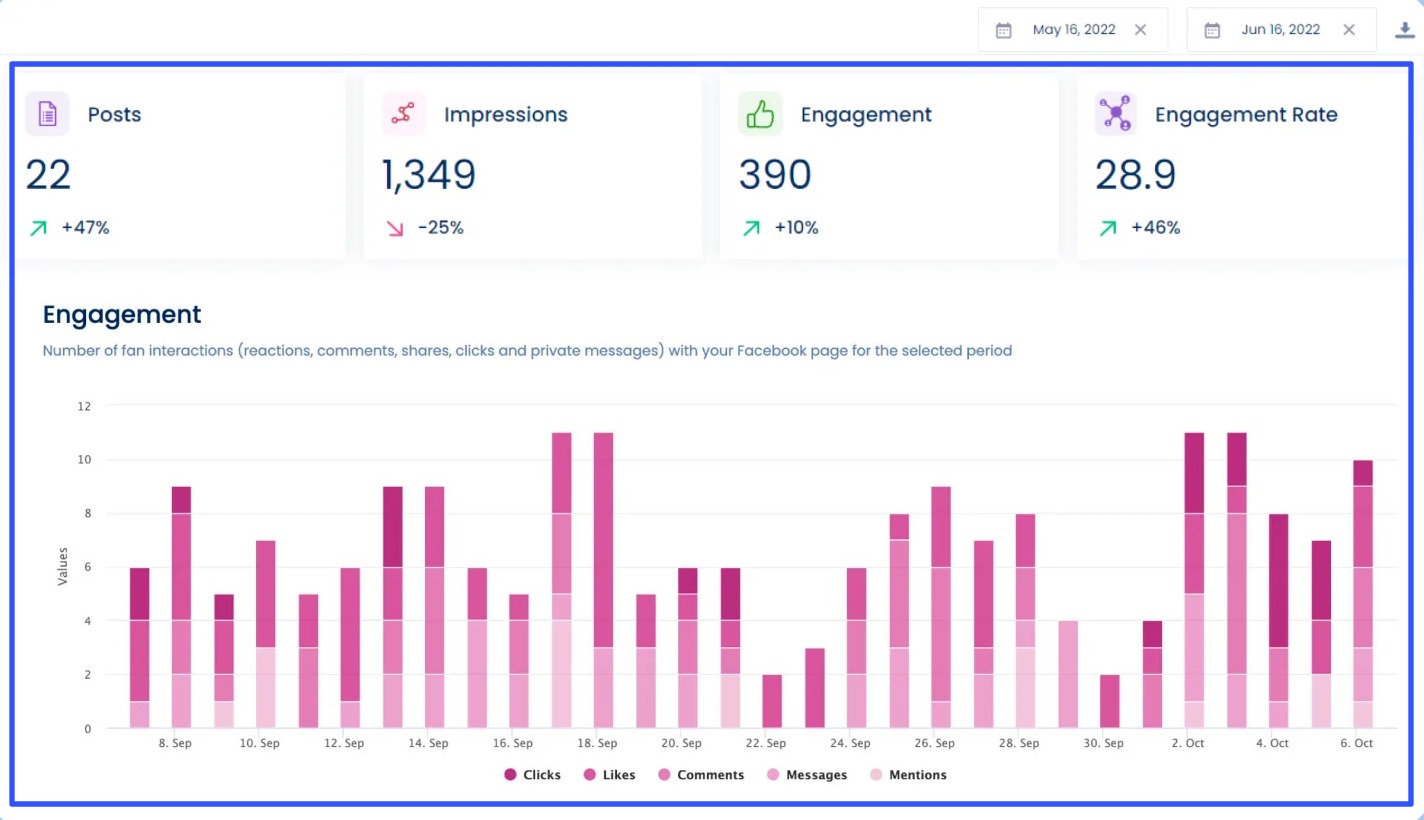Click the Impressions scatter-chart icon
1424x820 pixels.
[x=403, y=114]
